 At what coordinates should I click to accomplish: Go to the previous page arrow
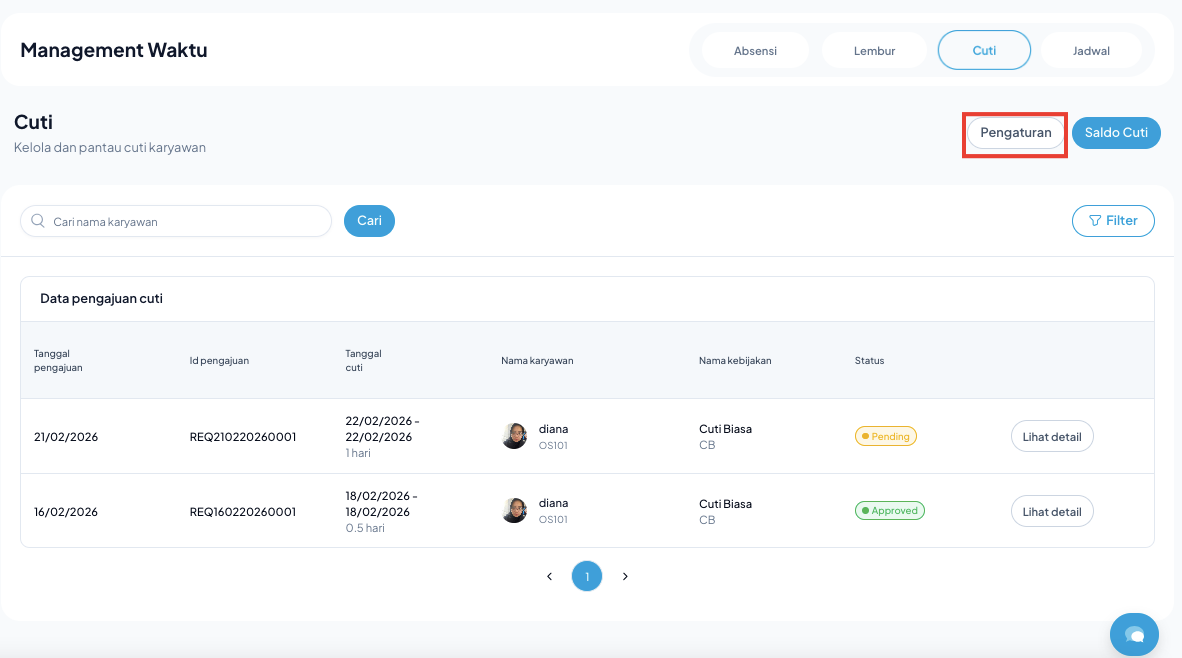(549, 577)
